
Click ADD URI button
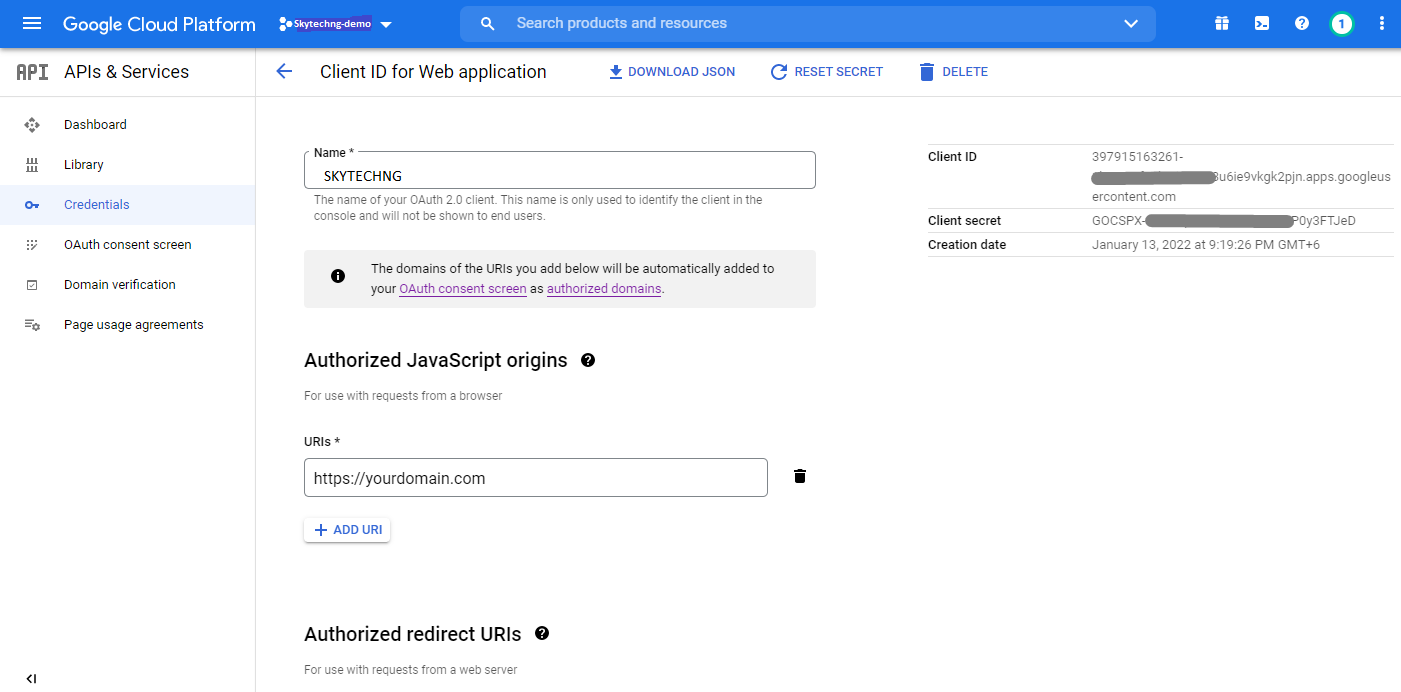[347, 530]
